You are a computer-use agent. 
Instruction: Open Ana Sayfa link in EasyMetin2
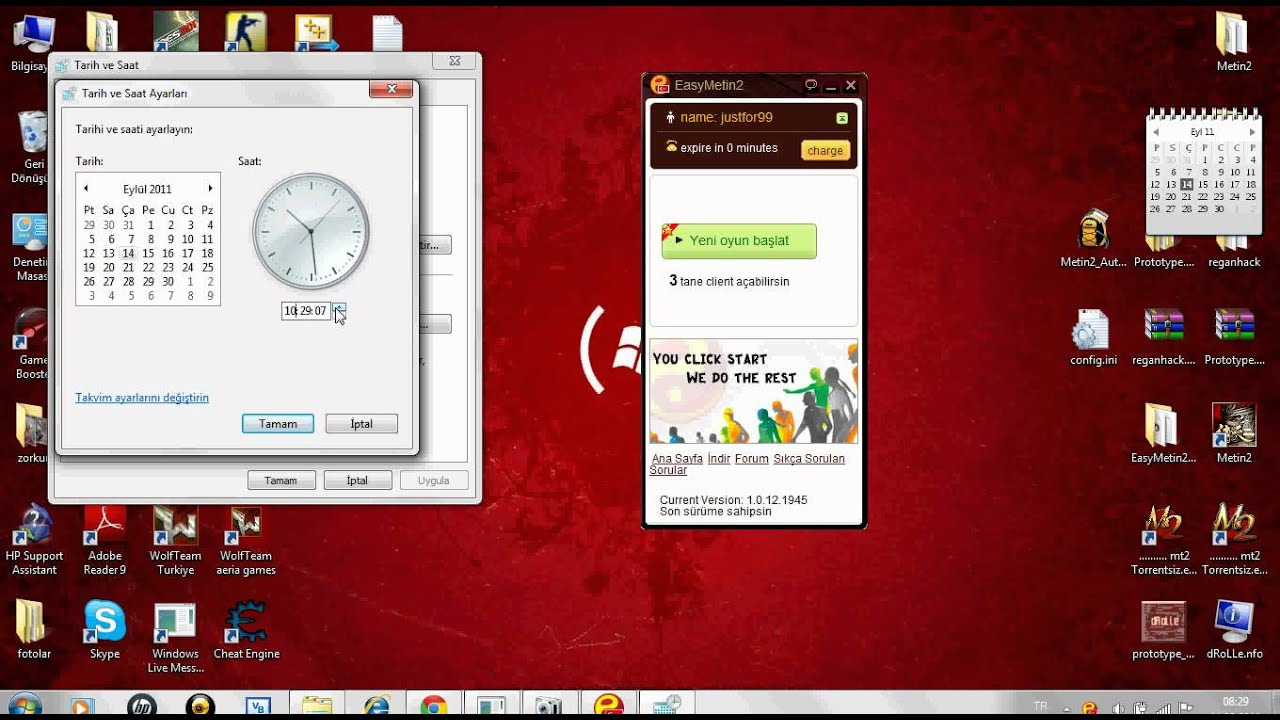(x=677, y=459)
